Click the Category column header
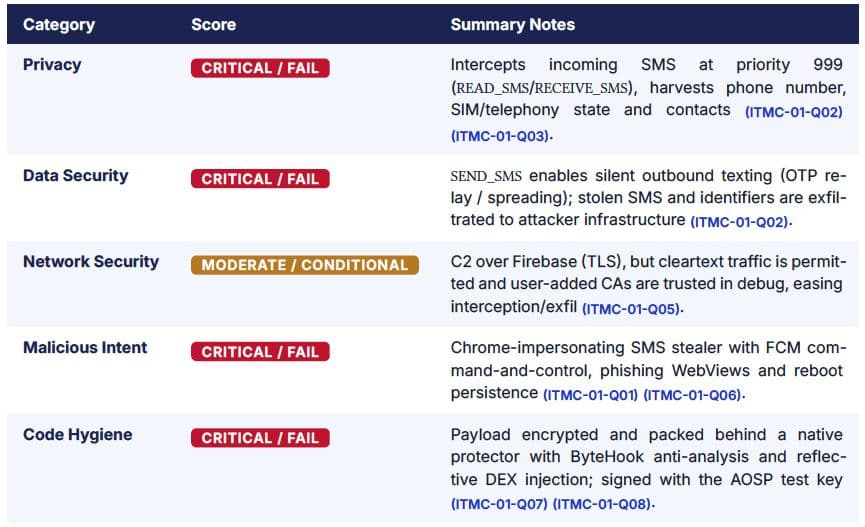865x527 pixels. point(59,25)
